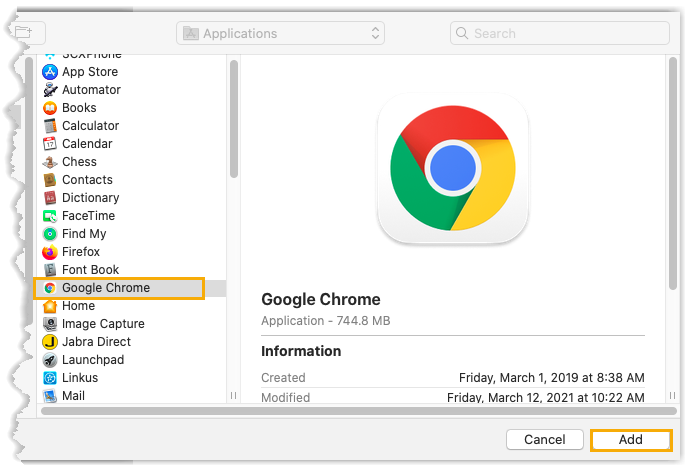This screenshot has height=472, width=686.
Task: Click the App Store app icon
Action: coord(50,72)
